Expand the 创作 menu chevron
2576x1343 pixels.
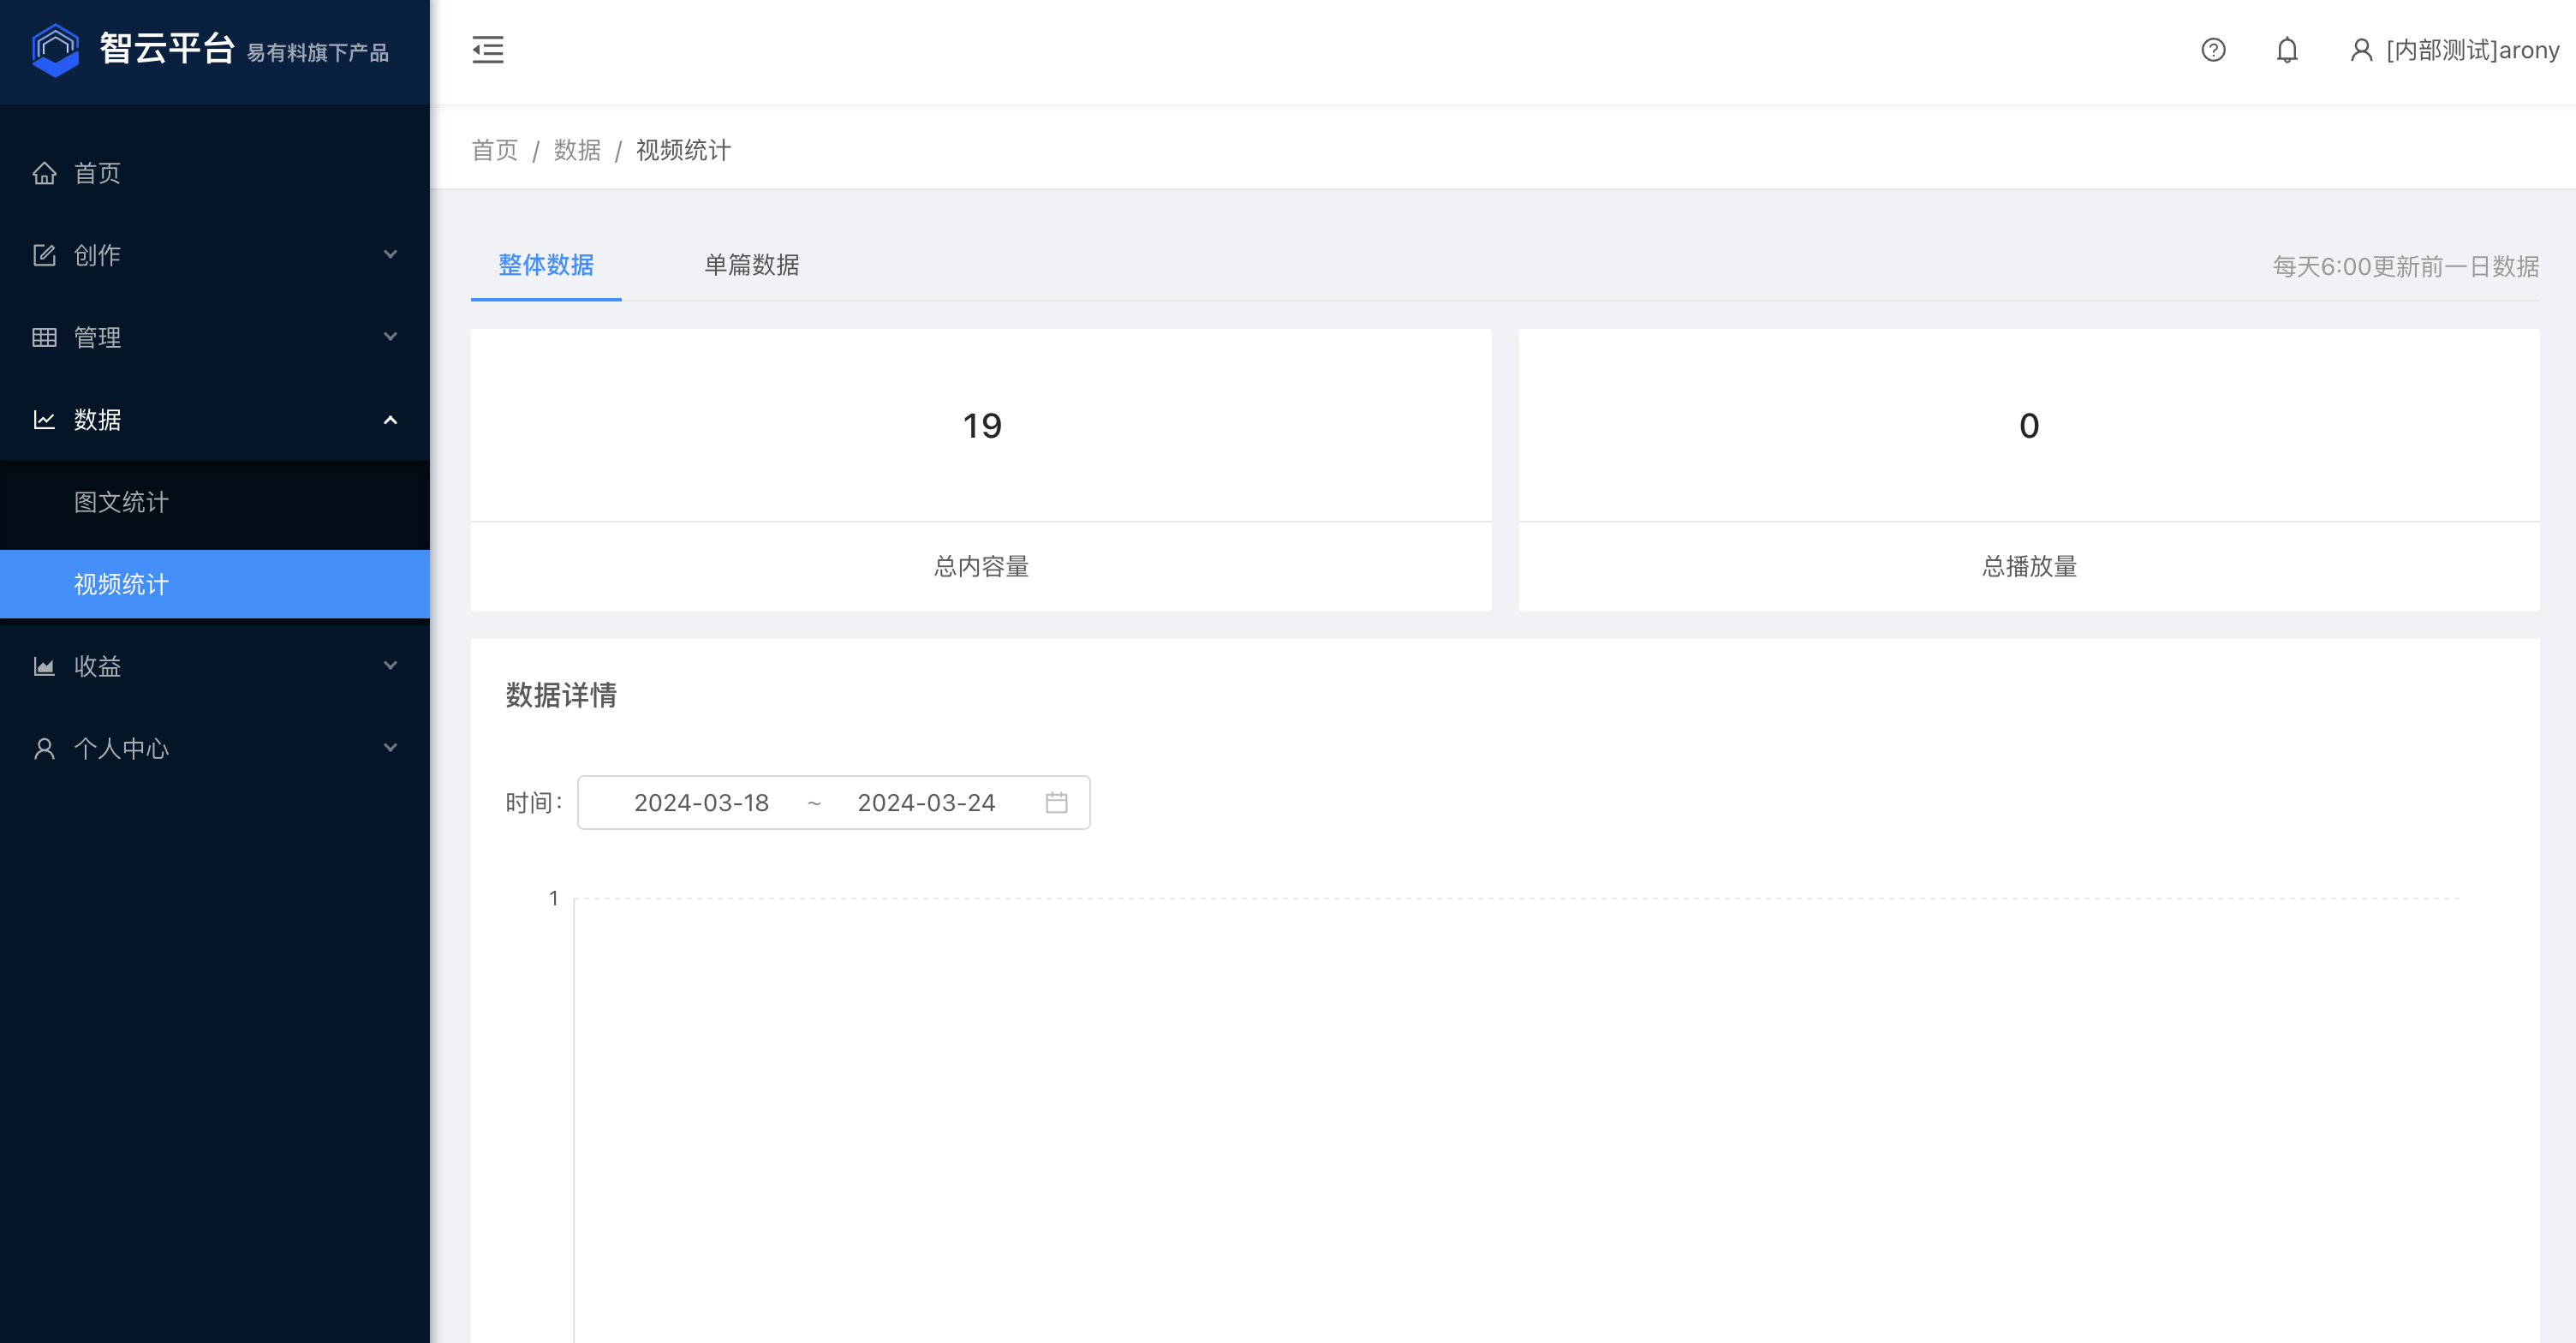pos(391,254)
